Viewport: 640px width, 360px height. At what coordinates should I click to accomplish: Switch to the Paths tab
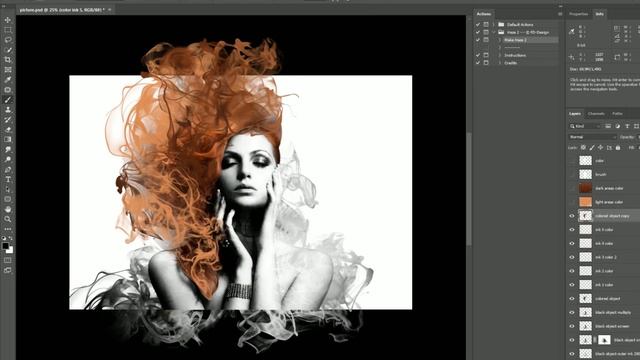point(617,114)
